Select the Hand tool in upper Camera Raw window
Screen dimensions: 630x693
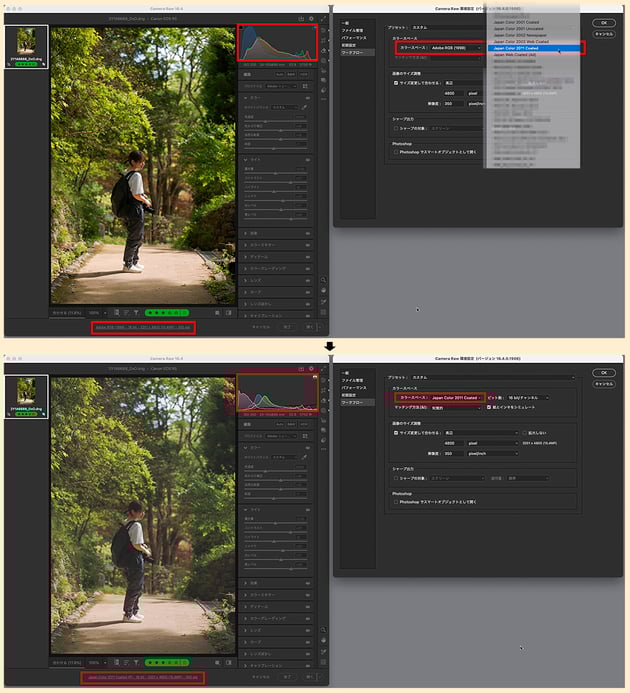point(324,292)
